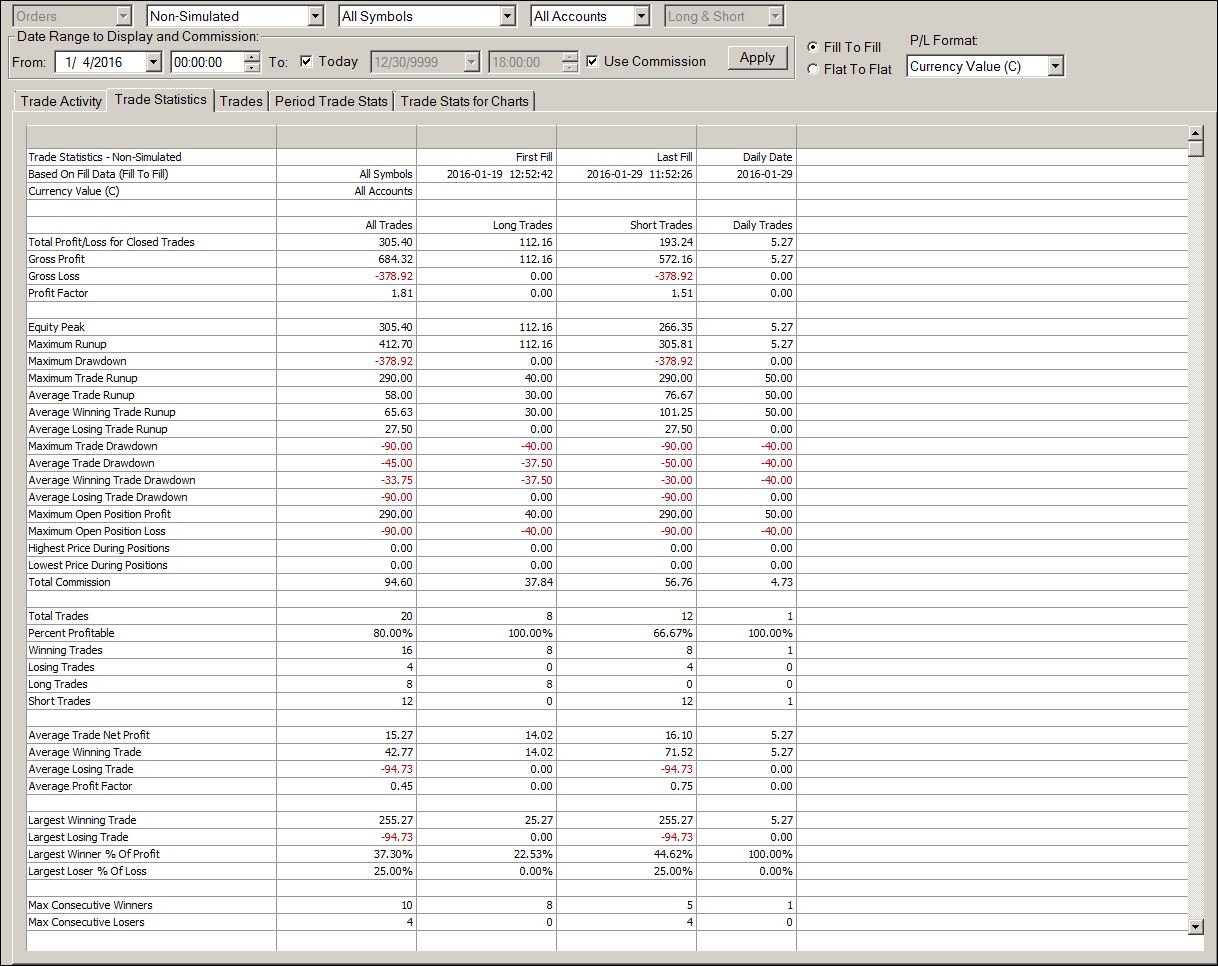
Task: Click the Total Trades row label
Action: point(58,616)
